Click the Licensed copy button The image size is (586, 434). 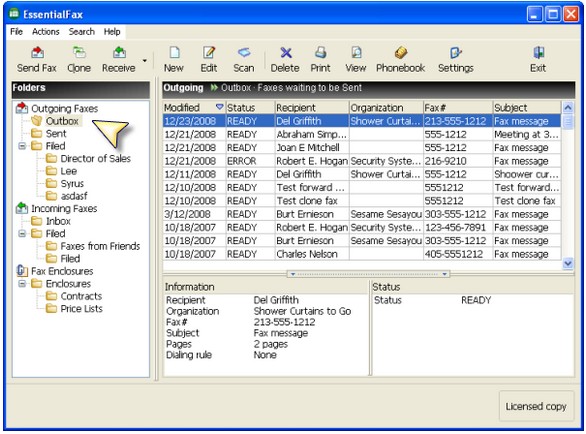(x=536, y=406)
